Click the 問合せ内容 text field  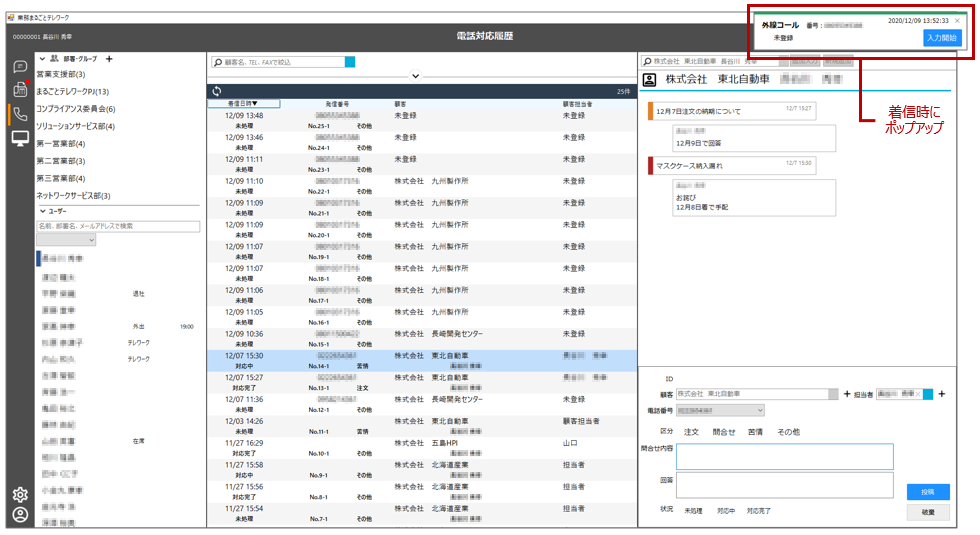784,456
